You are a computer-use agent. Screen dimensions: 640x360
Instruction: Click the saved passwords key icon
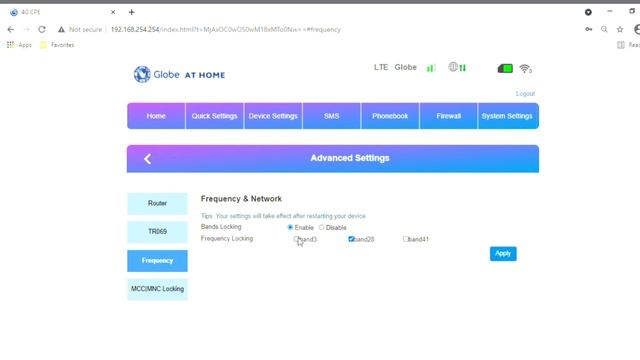(589, 29)
